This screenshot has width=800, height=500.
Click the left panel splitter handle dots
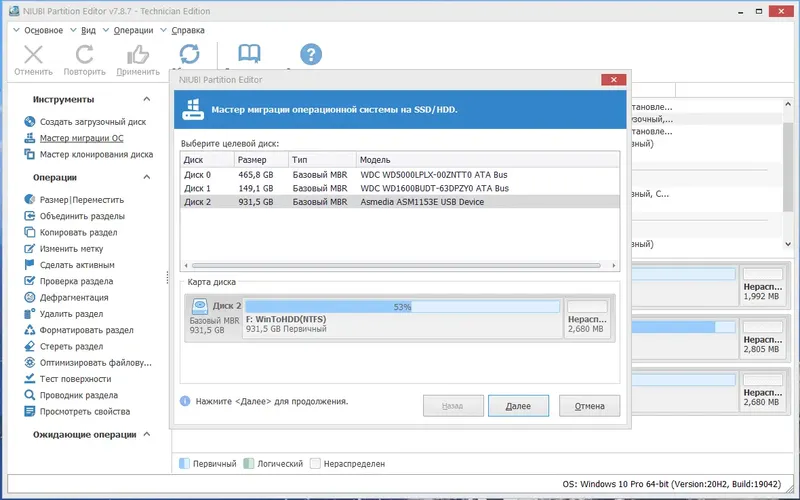167,277
